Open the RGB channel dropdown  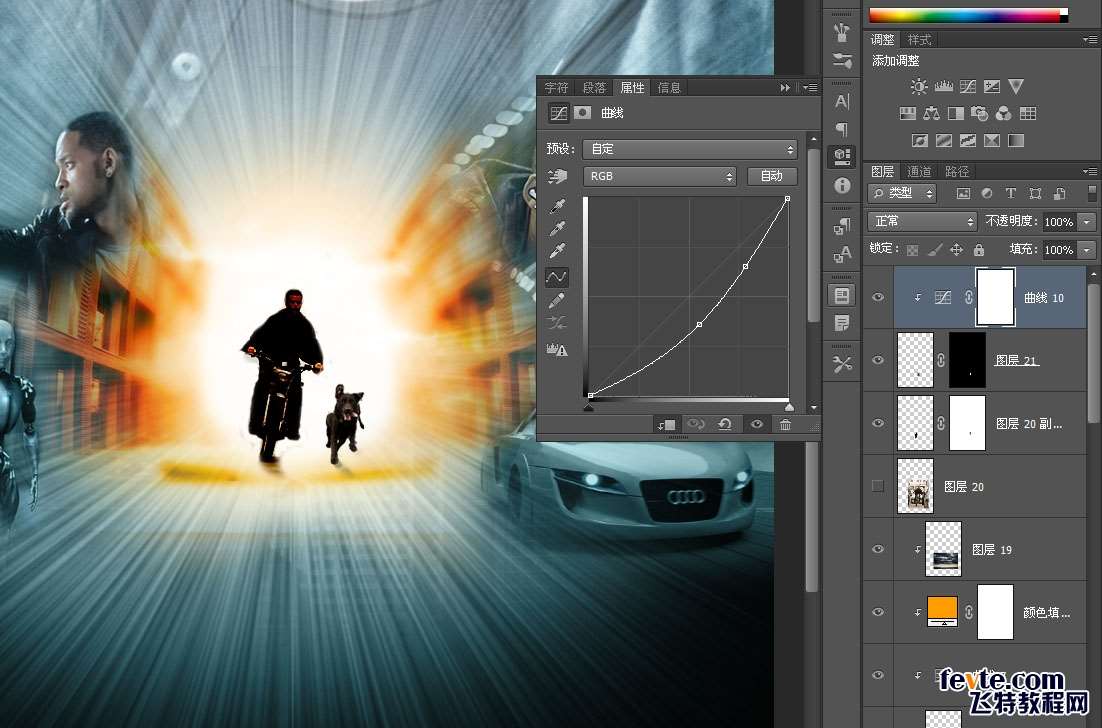(659, 176)
